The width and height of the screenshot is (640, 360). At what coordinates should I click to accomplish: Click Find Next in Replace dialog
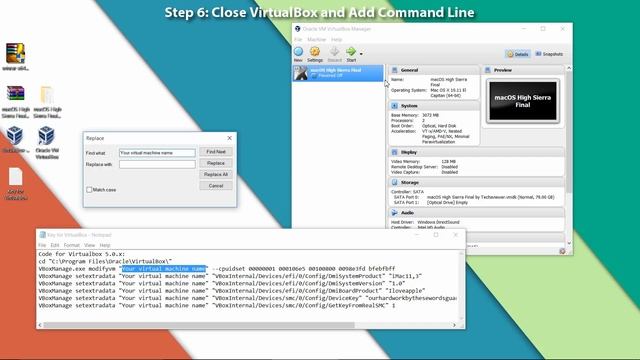[x=216, y=152]
